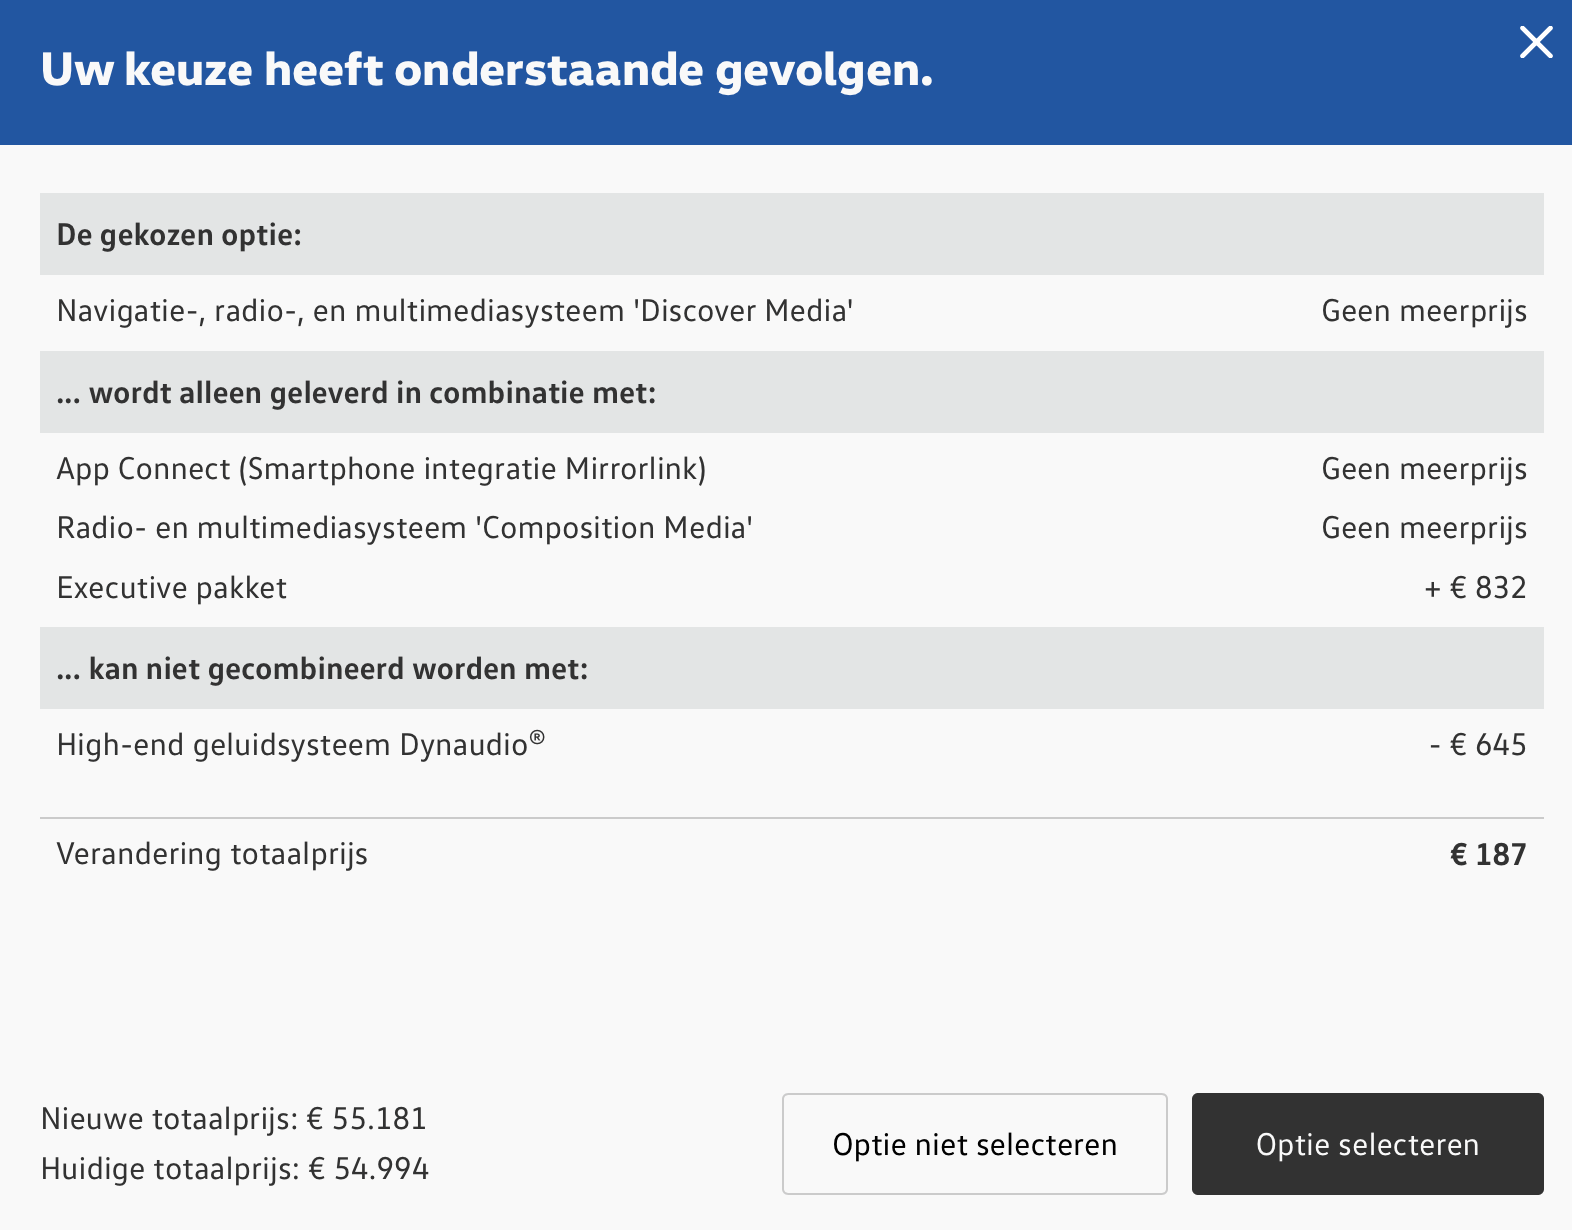Click the '+ € 832' Executive pakket price
The height and width of the screenshot is (1230, 1572).
point(1475,588)
